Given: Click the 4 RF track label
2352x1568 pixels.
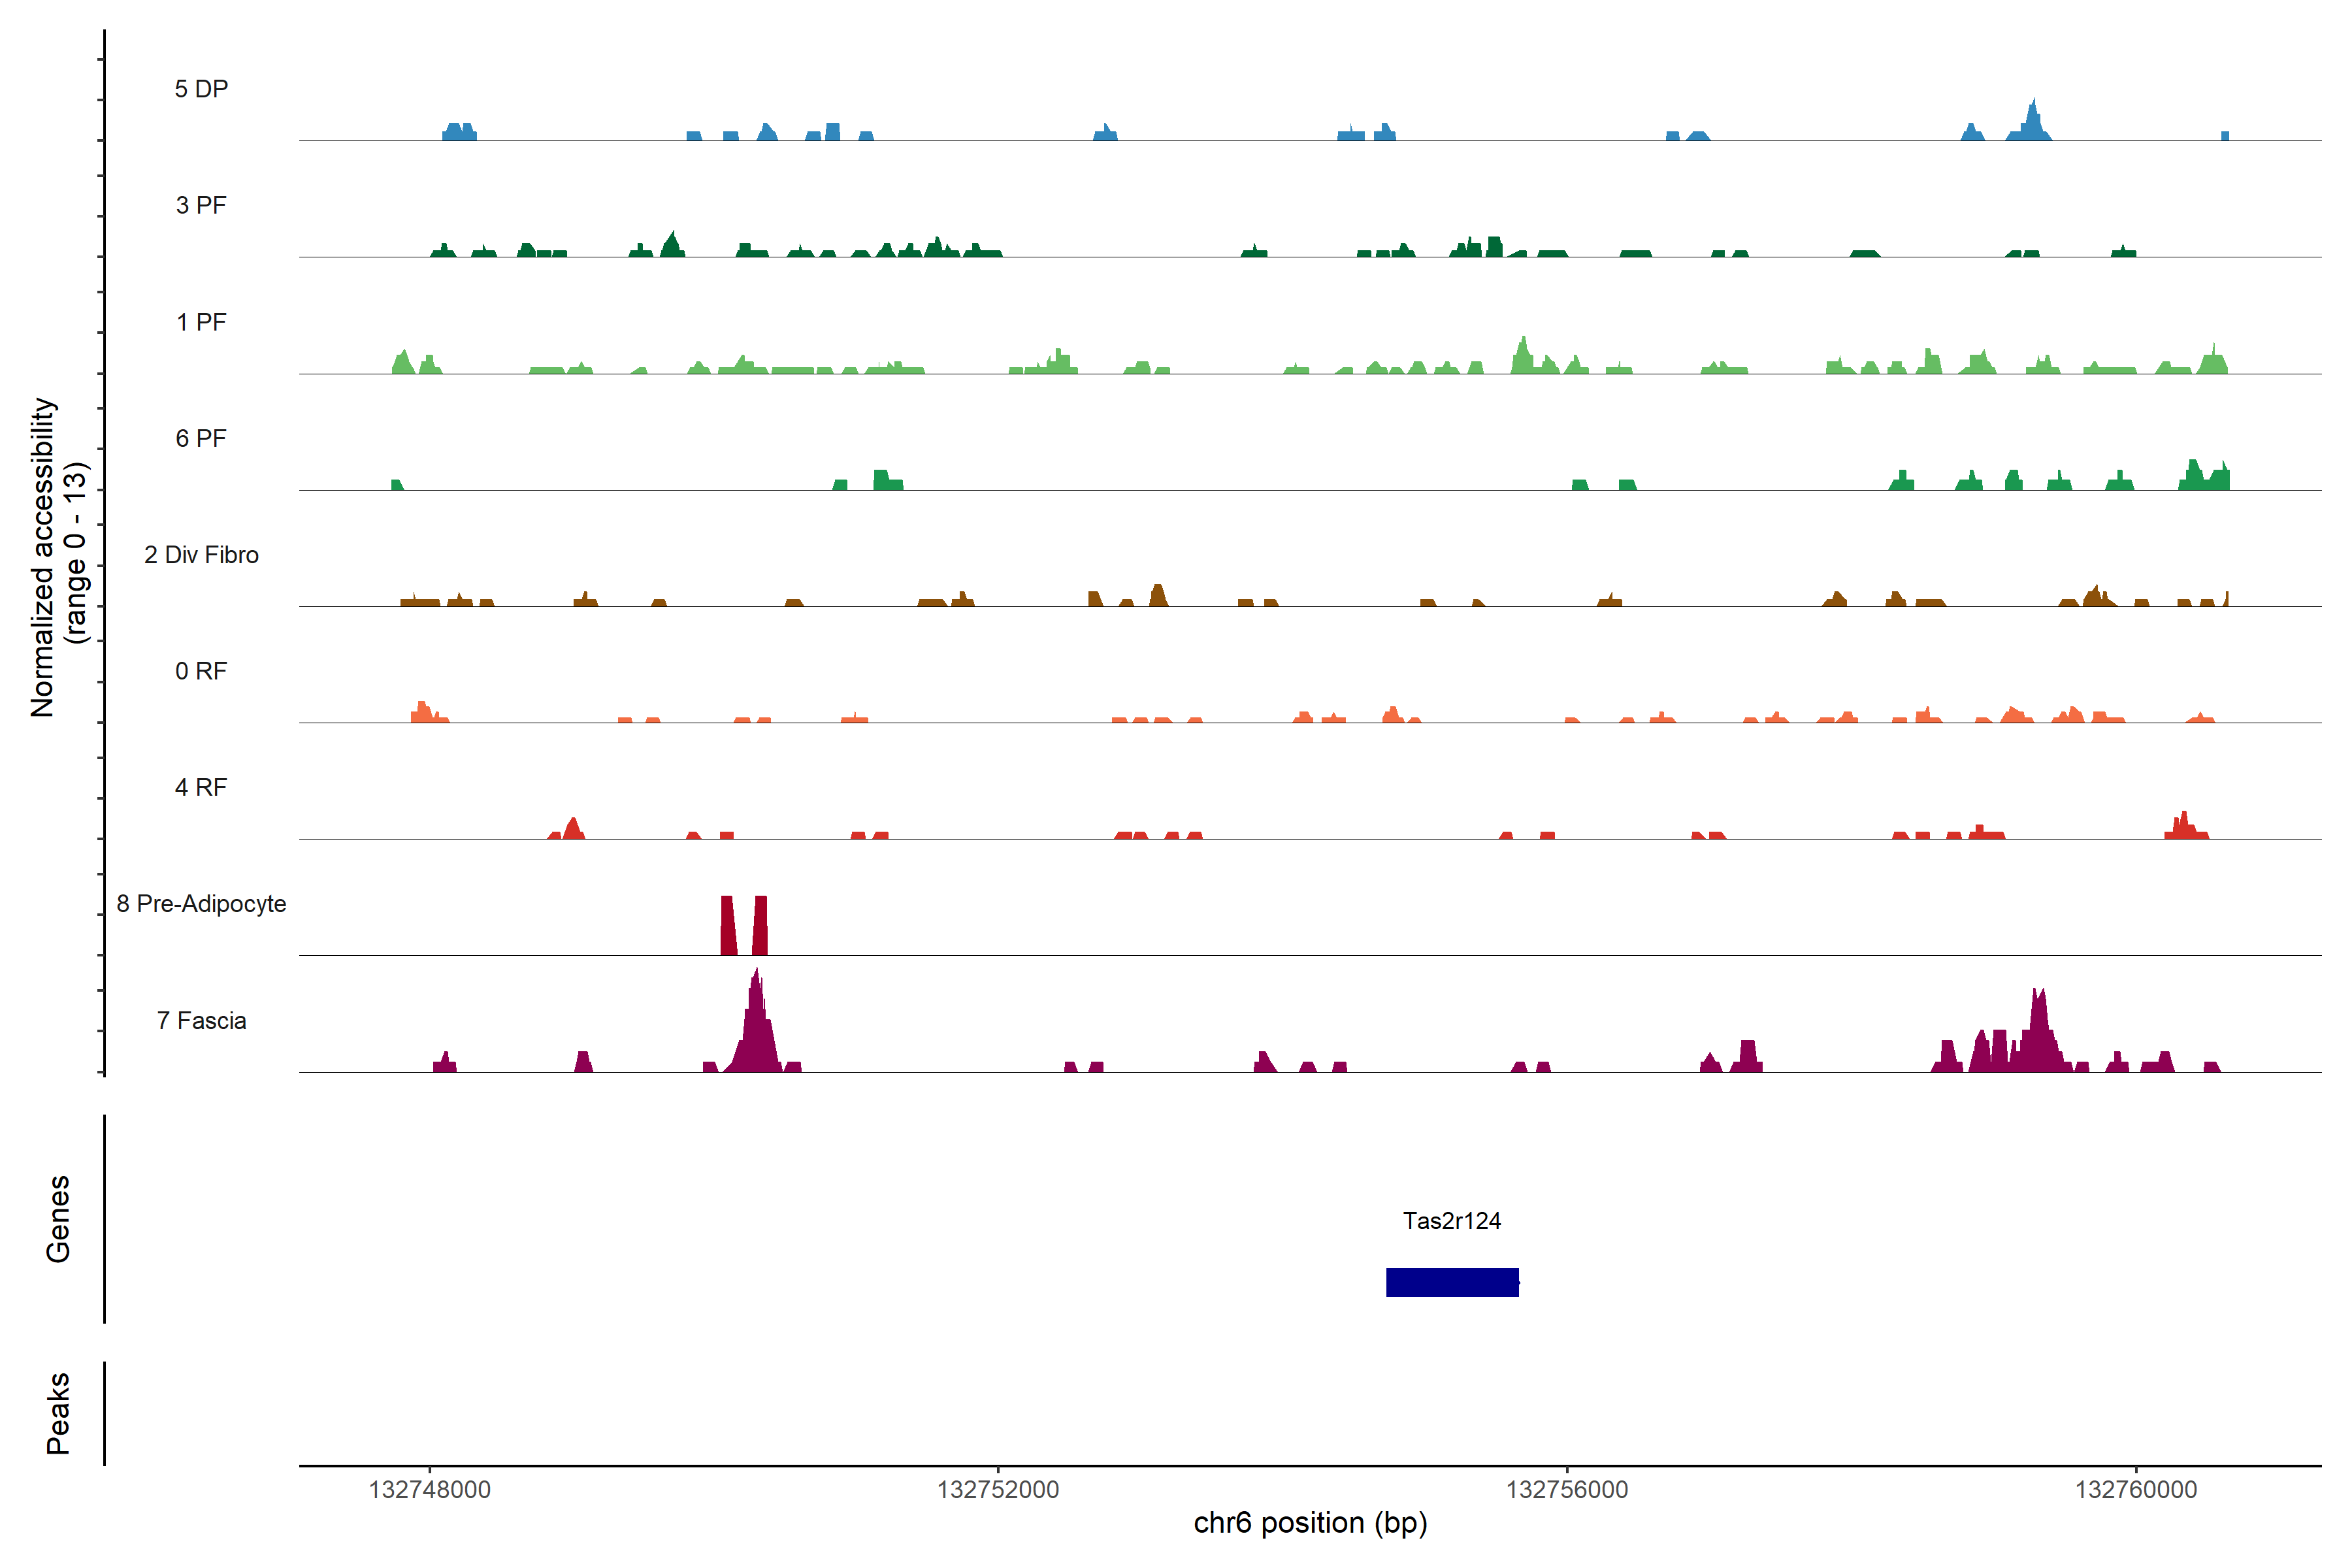Looking at the screenshot, I should pyautogui.click(x=201, y=787).
